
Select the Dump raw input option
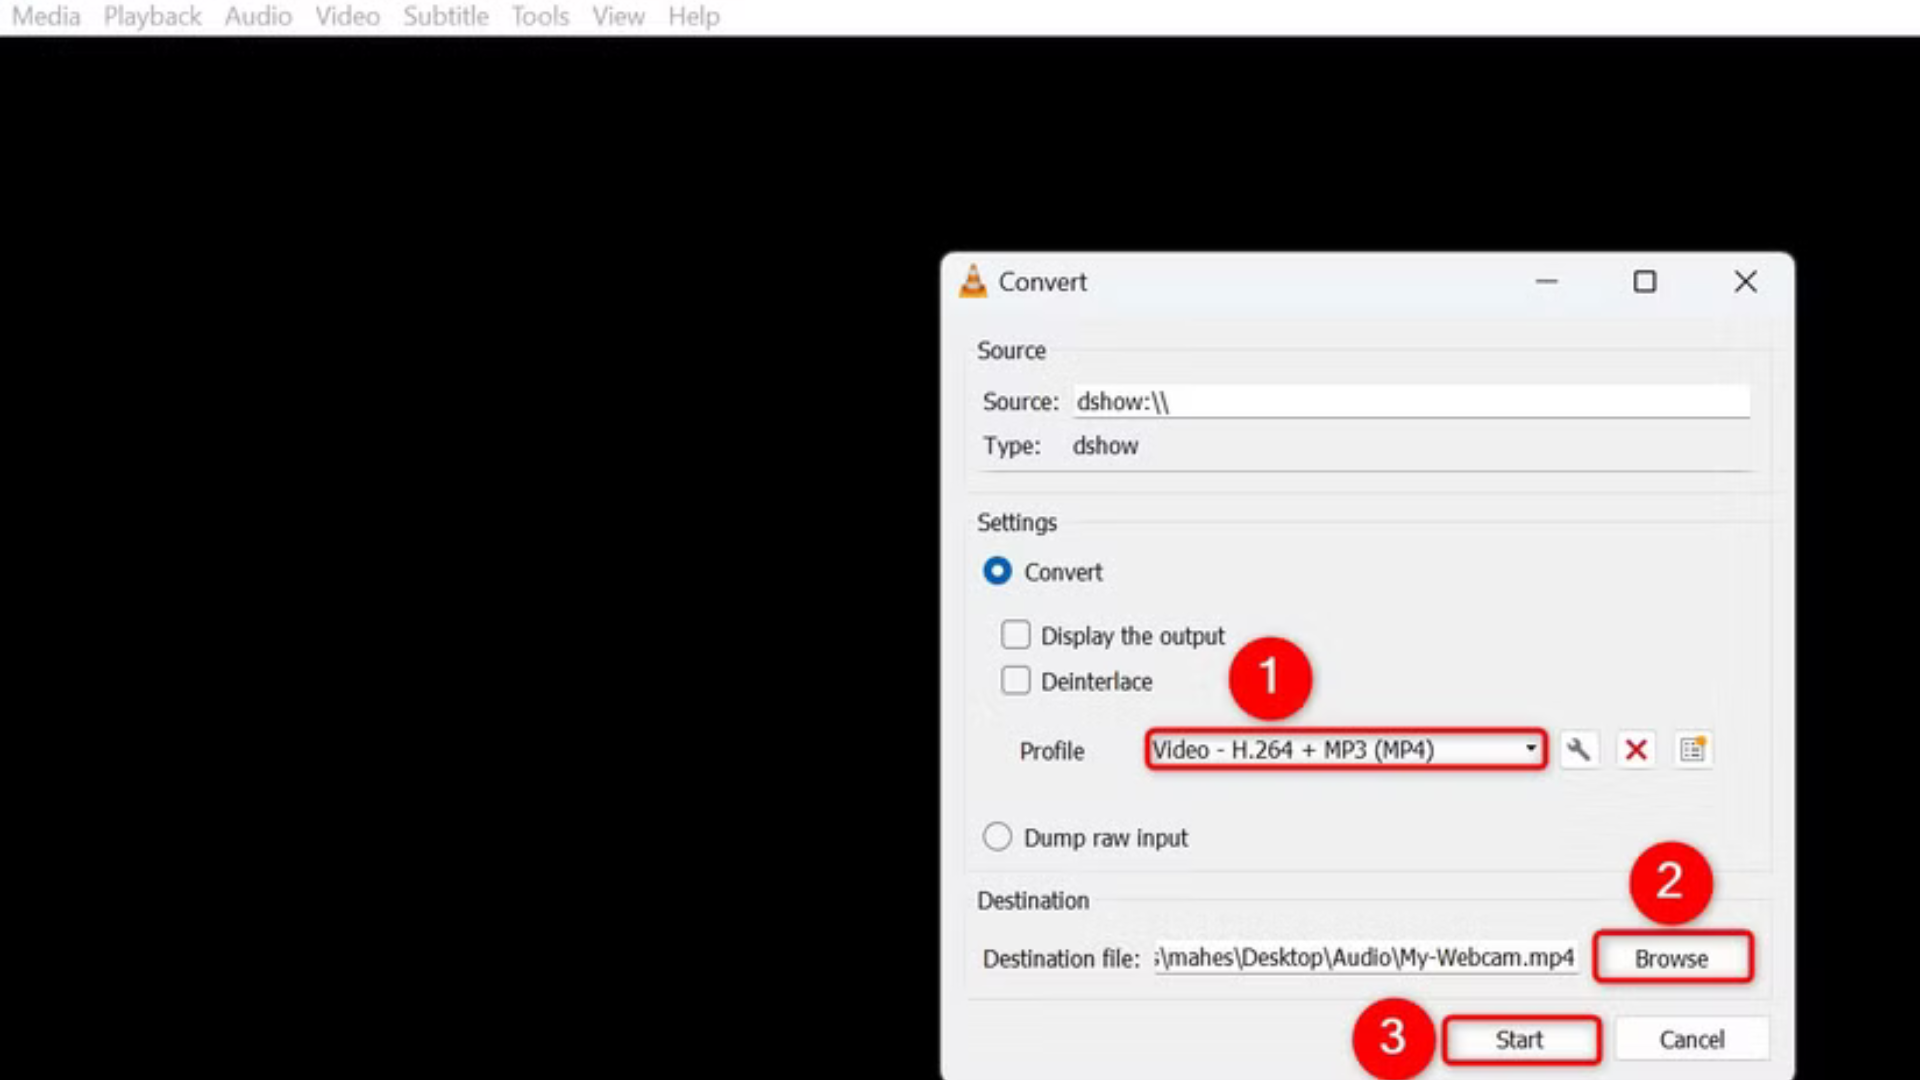(996, 837)
